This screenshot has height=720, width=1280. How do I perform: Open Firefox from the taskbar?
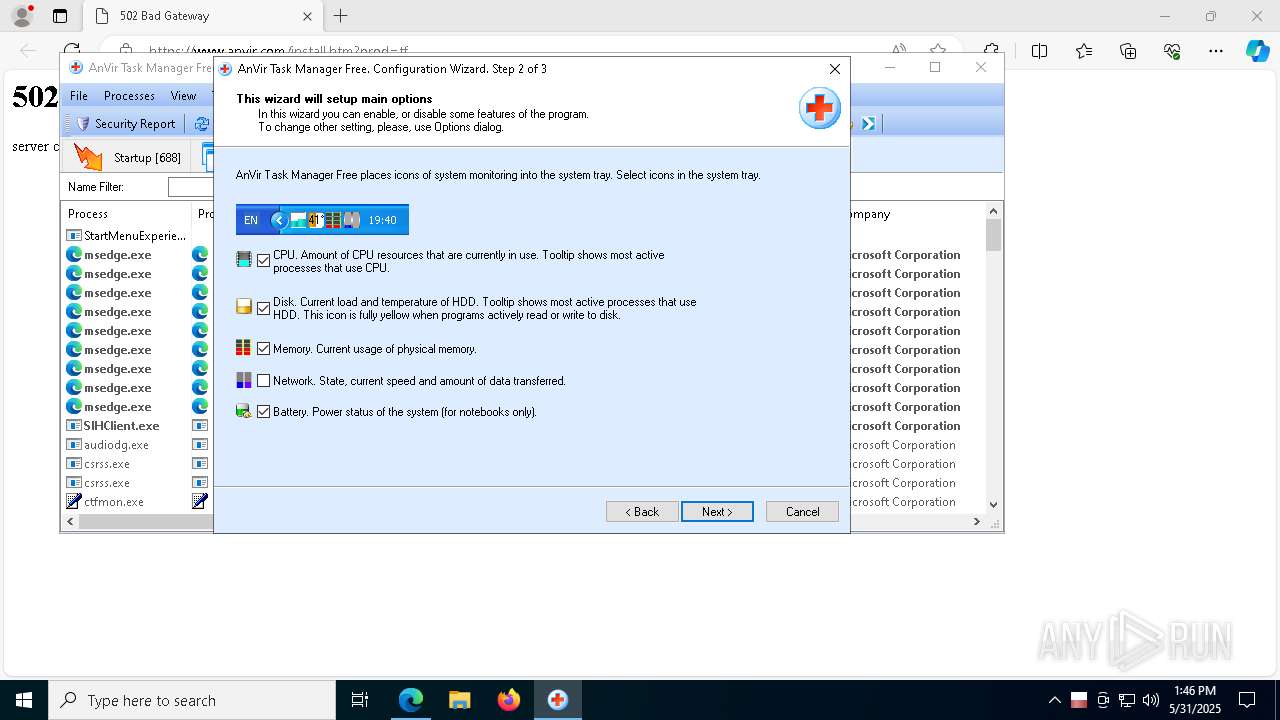coord(509,700)
